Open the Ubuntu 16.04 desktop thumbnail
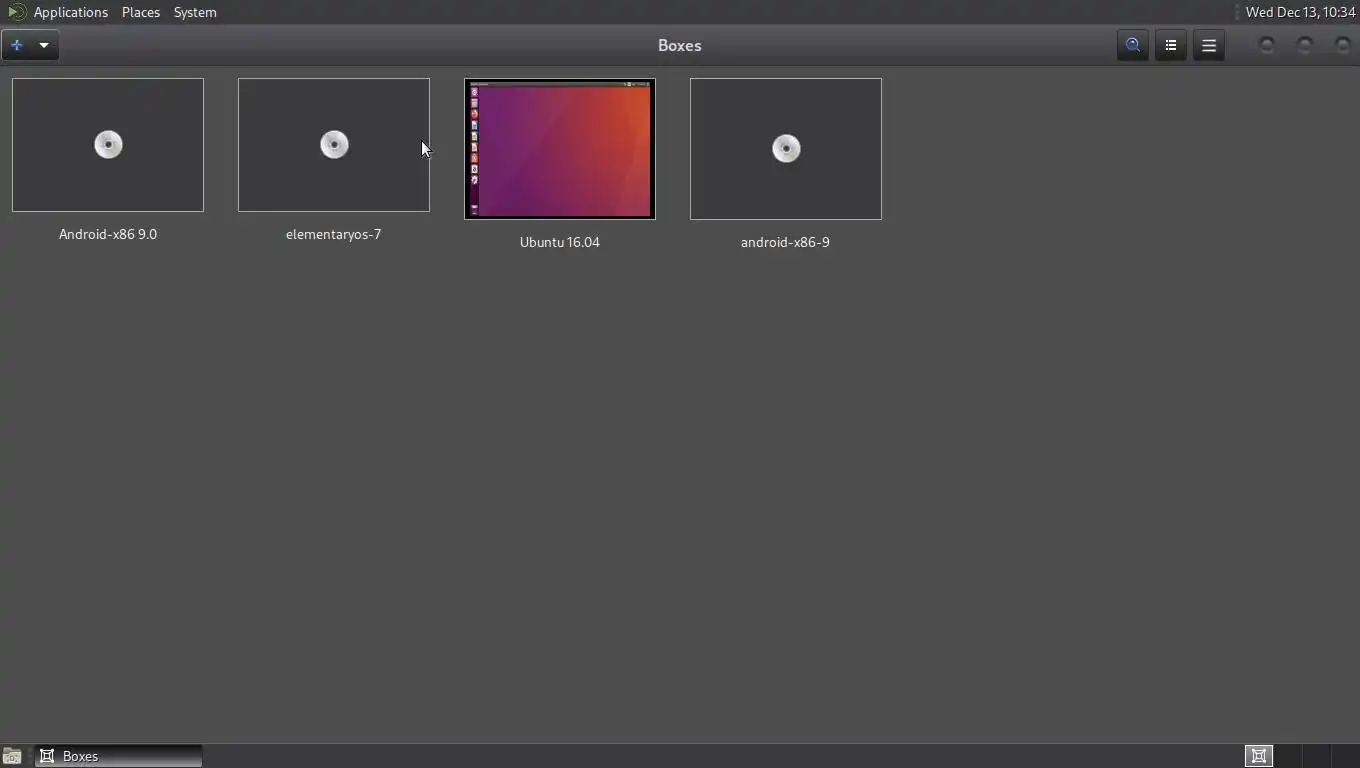The image size is (1360, 768). pyautogui.click(x=560, y=149)
